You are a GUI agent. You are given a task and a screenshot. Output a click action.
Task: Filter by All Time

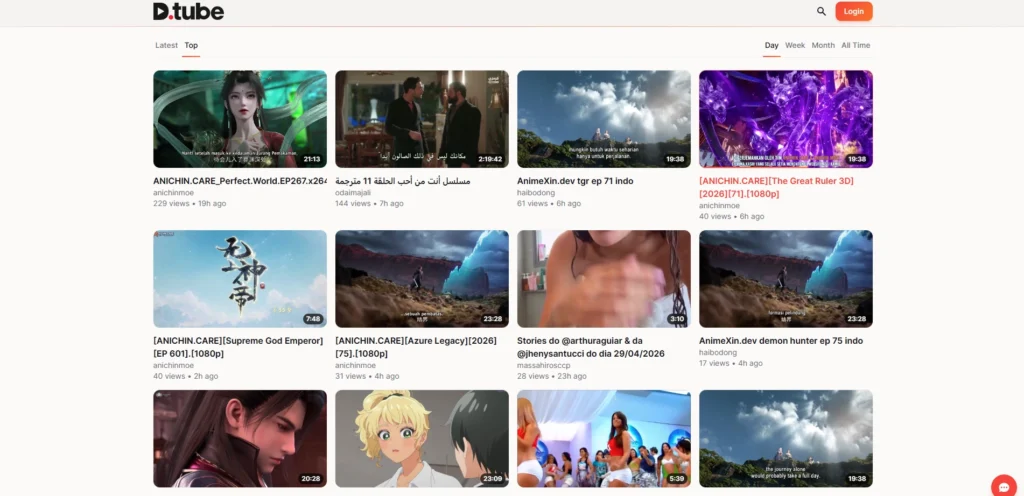(856, 46)
